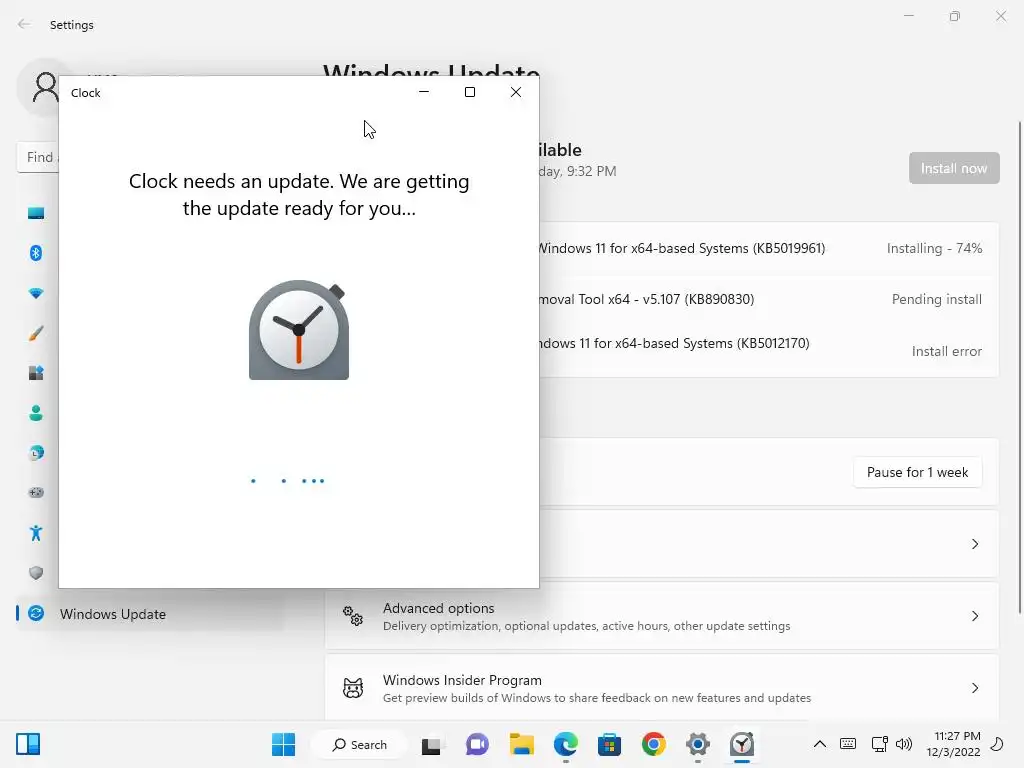The width and height of the screenshot is (1024, 768).
Task: Click the Clock stopwatch logo image
Action: (x=299, y=330)
